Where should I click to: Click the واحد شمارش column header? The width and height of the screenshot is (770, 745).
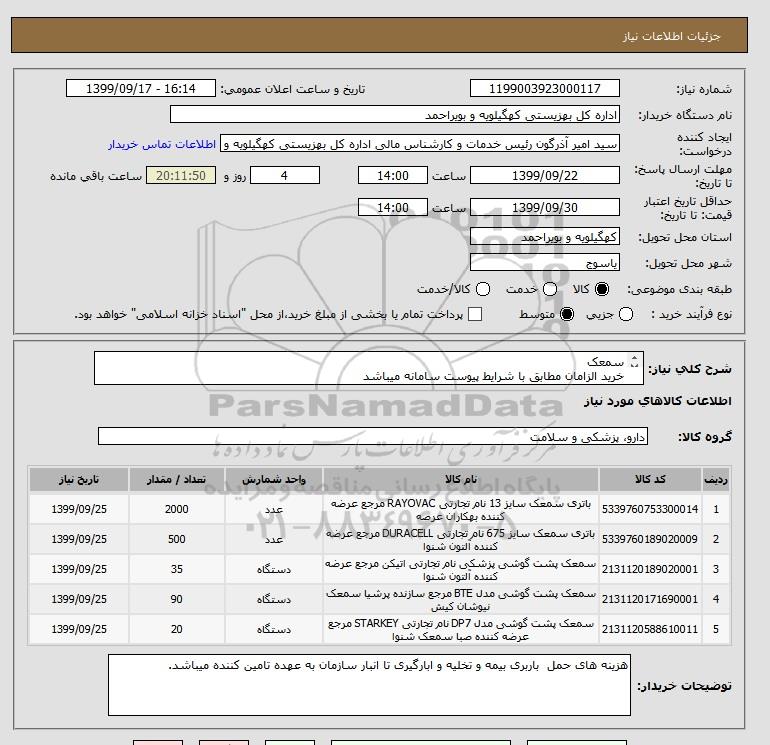pyautogui.click(x=274, y=479)
